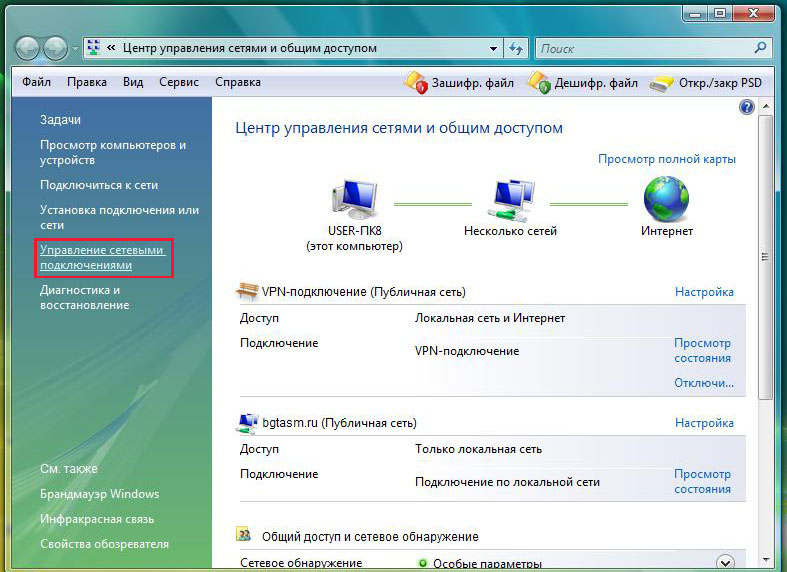Click the double chevron in address bar
787x572 pixels.
[x=111, y=48]
